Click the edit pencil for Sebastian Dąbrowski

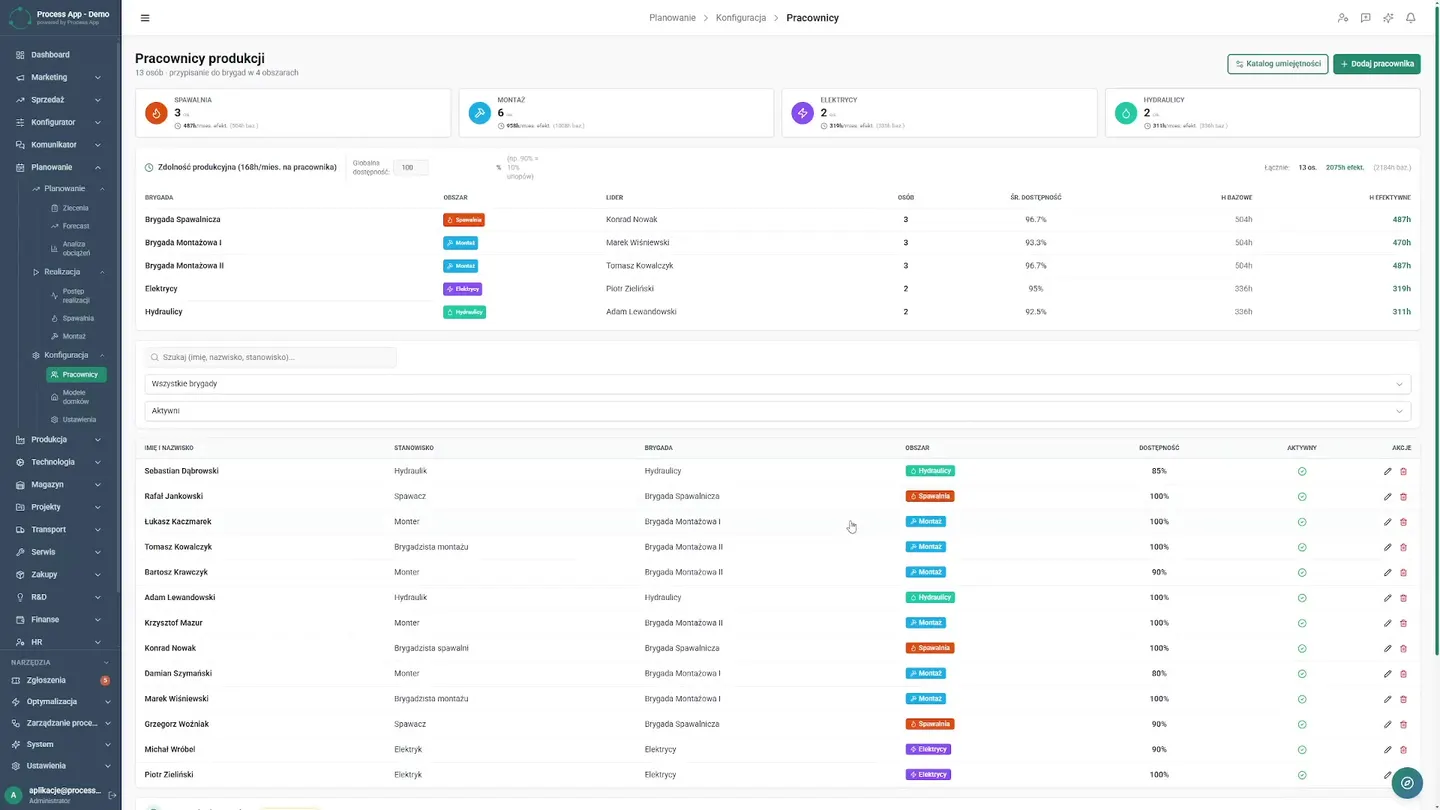[1387, 471]
